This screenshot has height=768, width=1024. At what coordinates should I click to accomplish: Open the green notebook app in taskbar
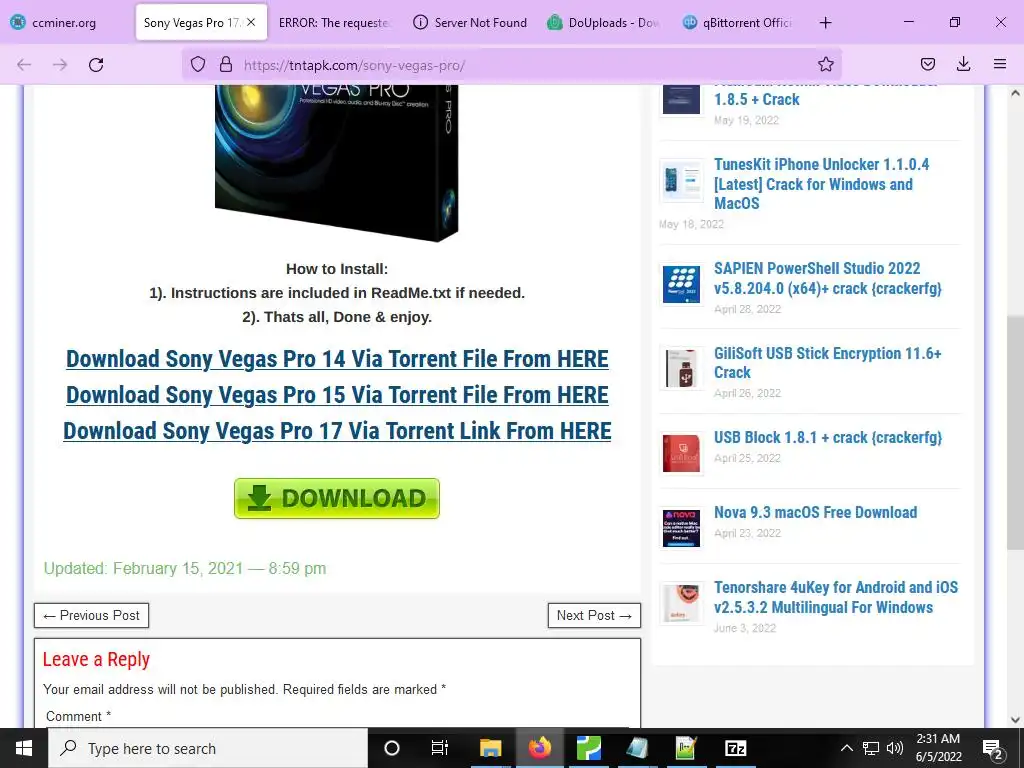[x=686, y=748]
